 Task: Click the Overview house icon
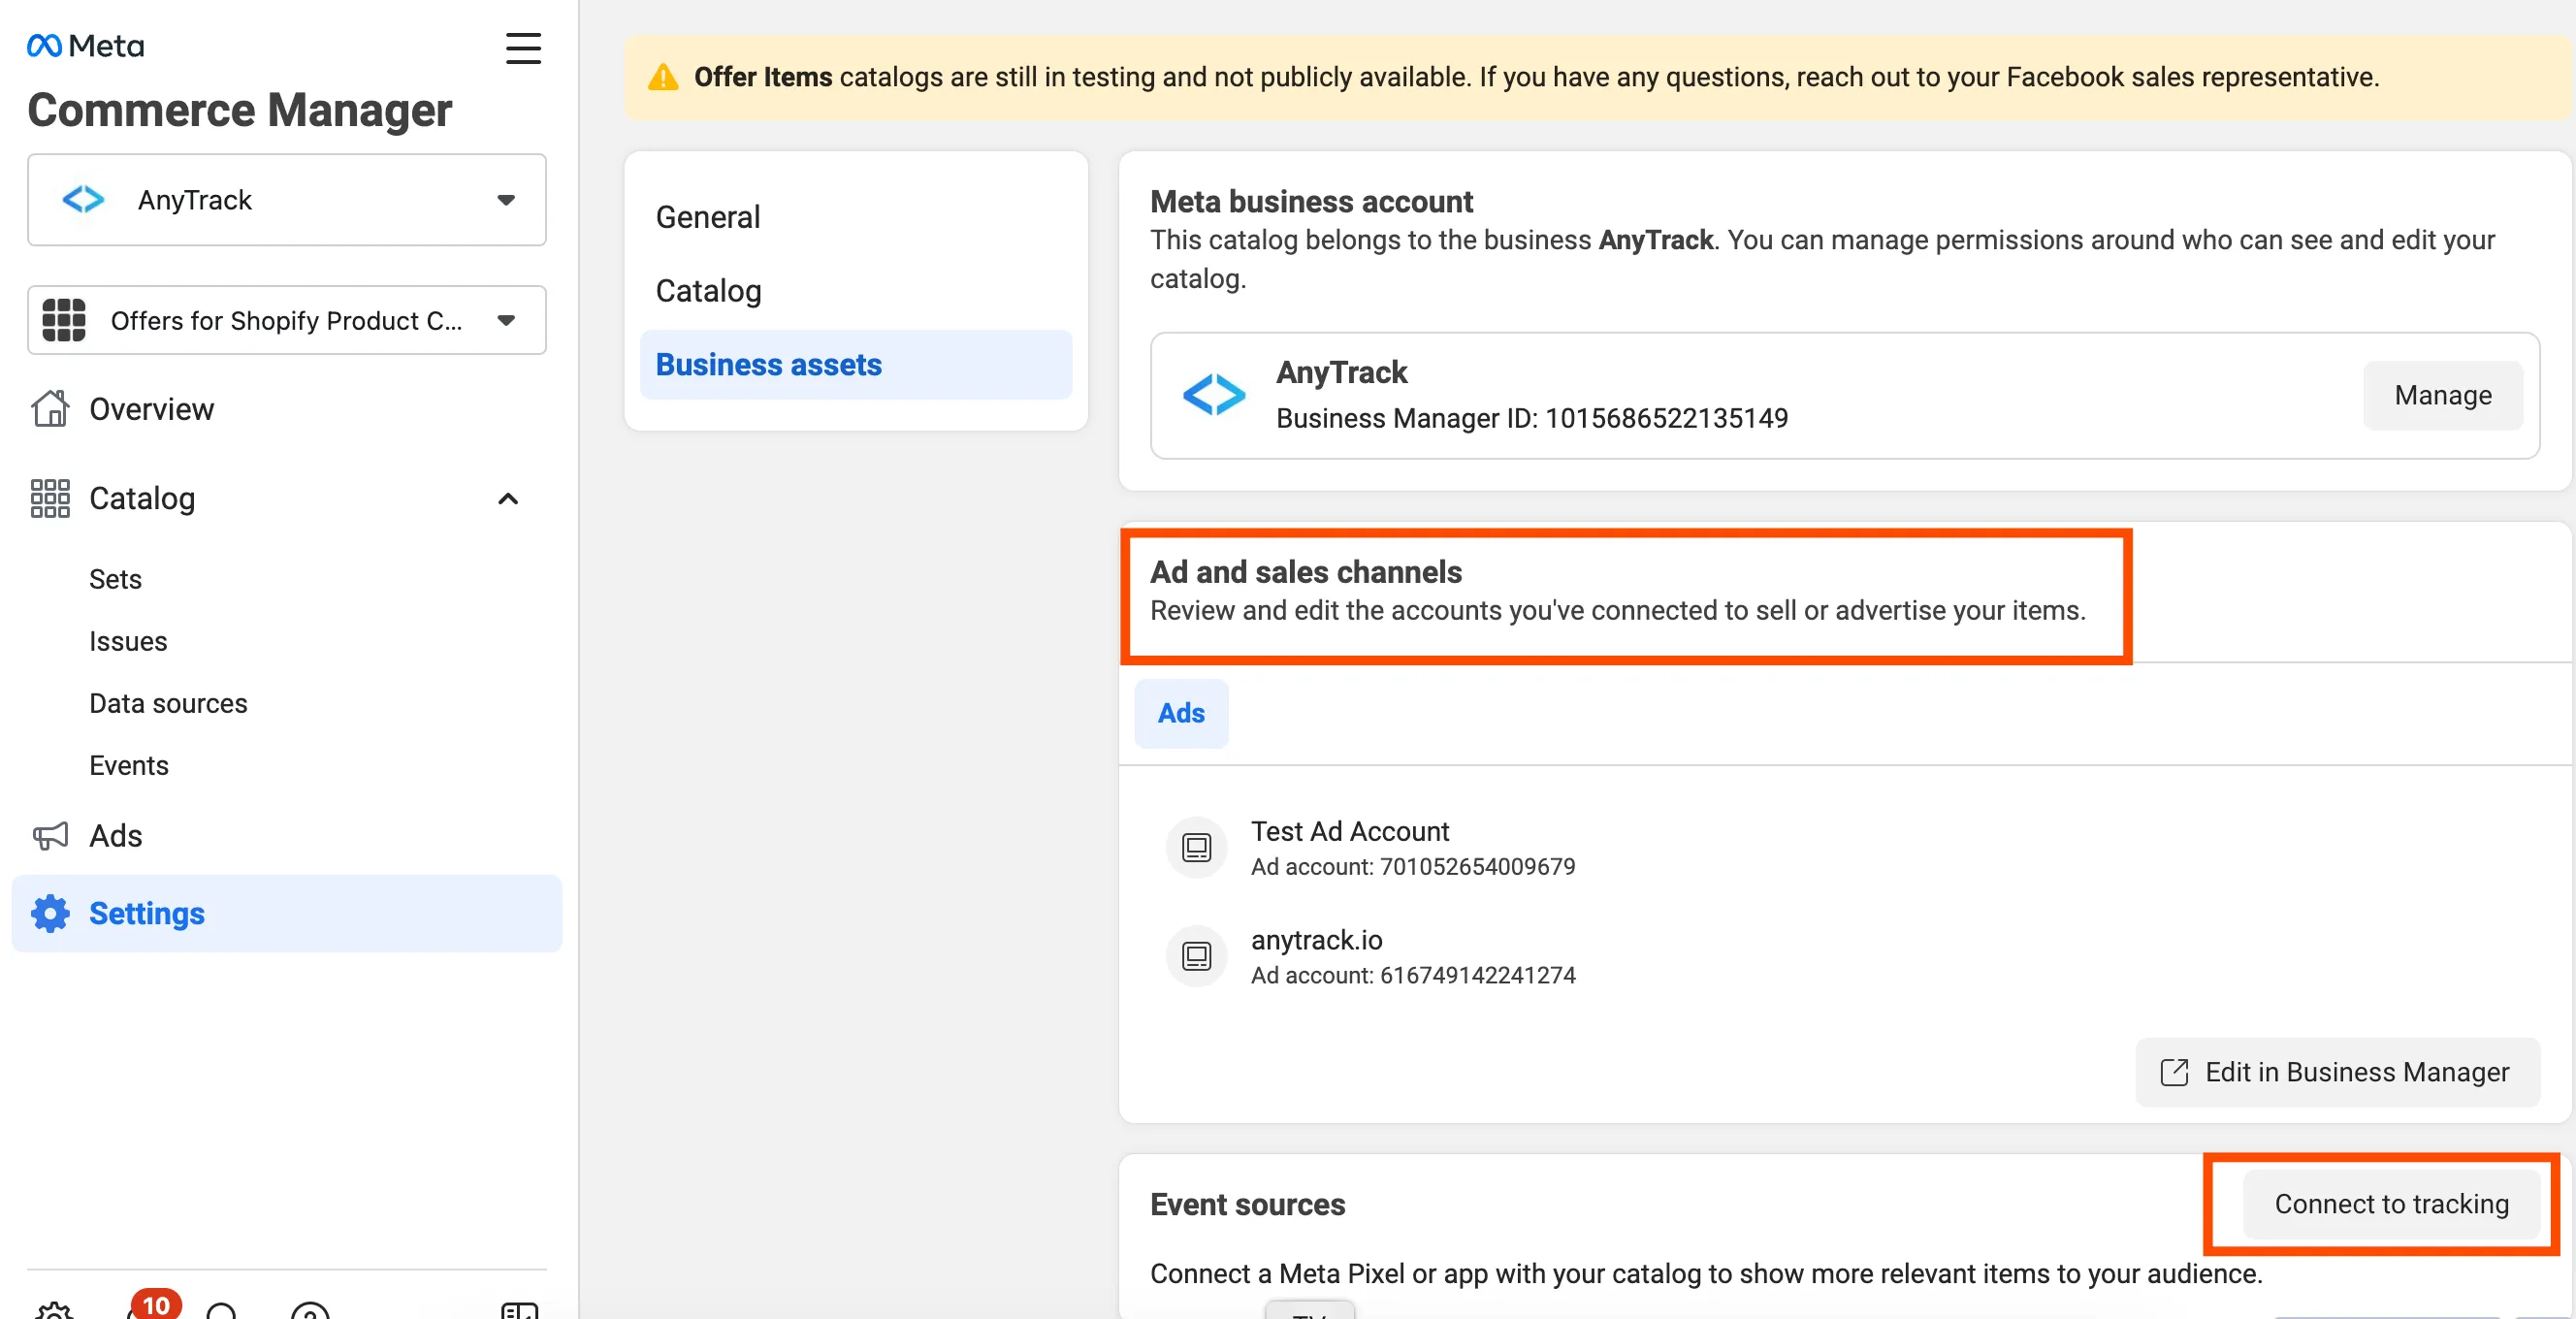pos(50,408)
